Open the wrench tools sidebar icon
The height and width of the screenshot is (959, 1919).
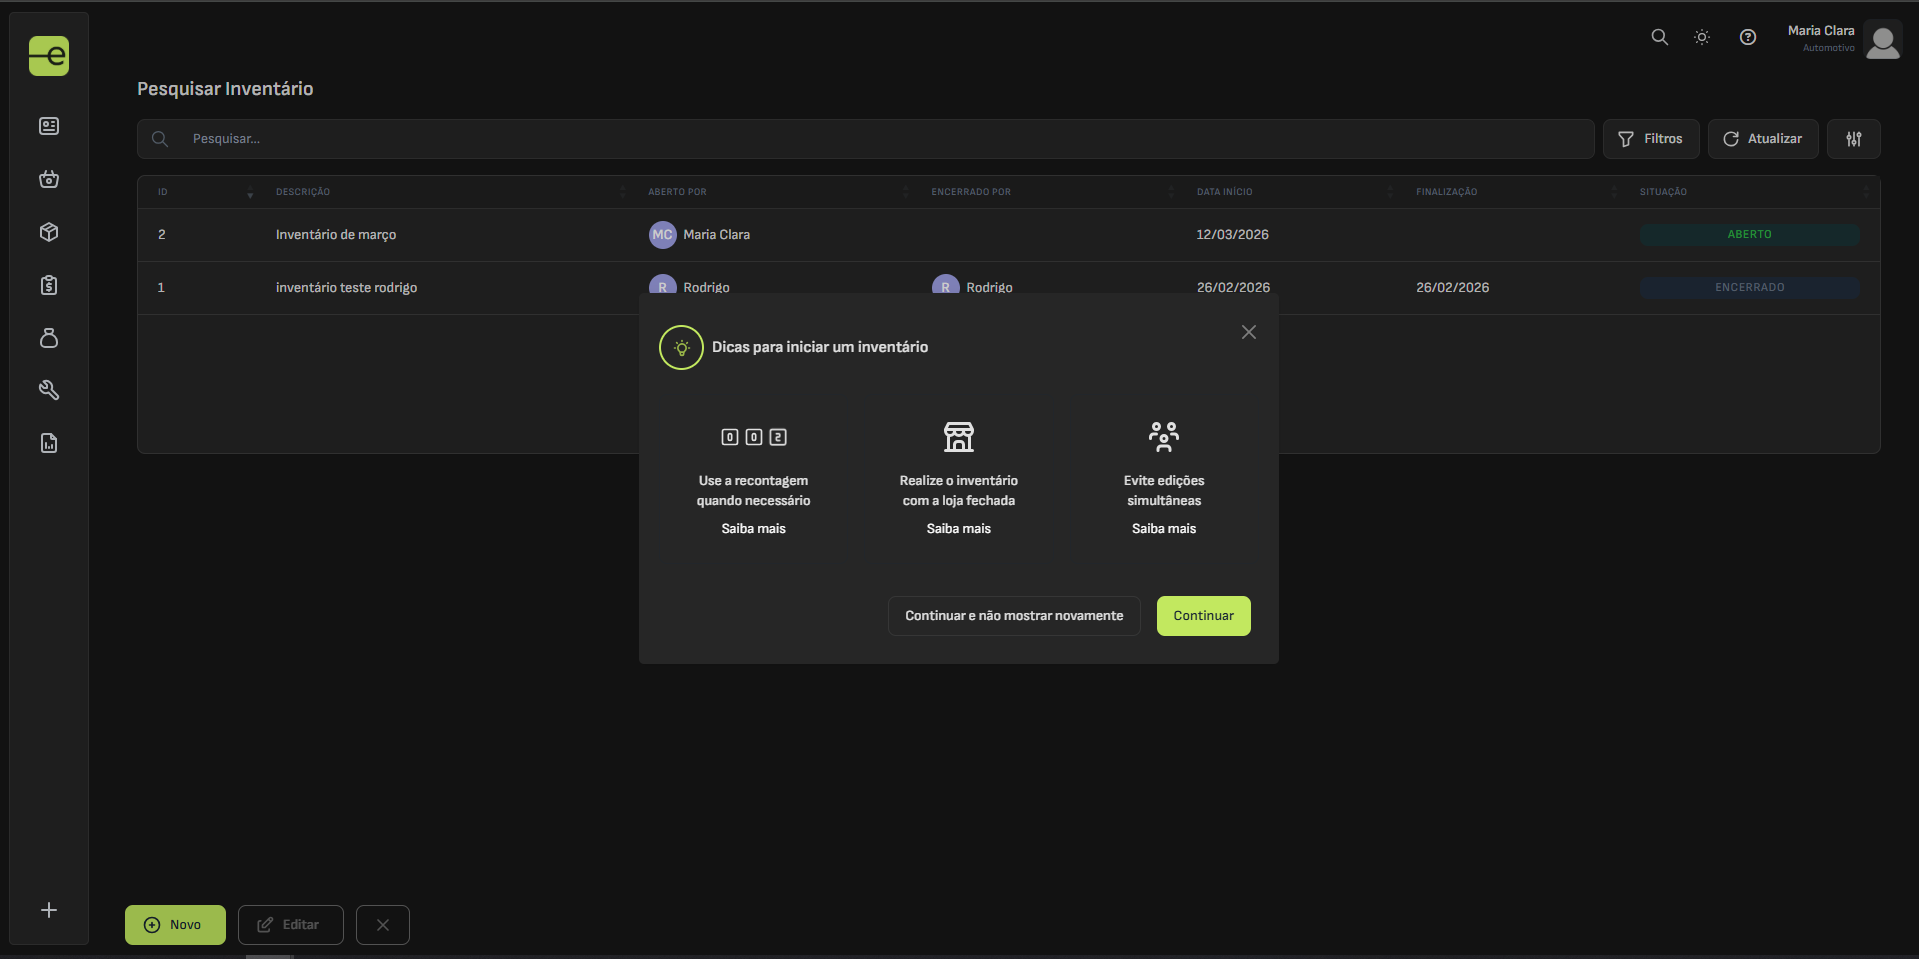coord(49,390)
